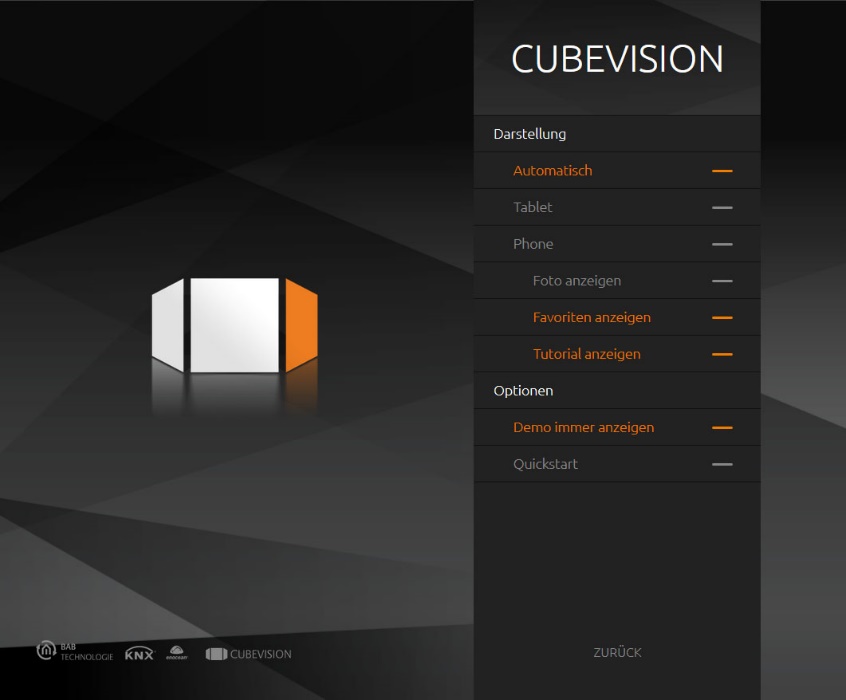Click the Optionen section header

click(x=523, y=391)
